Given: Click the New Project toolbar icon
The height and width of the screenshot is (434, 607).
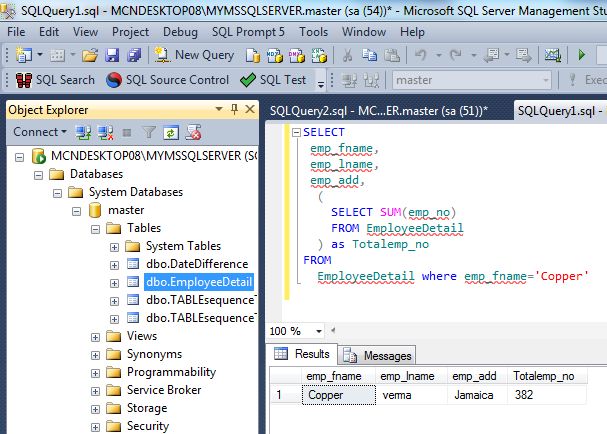Looking at the screenshot, I should [24, 55].
